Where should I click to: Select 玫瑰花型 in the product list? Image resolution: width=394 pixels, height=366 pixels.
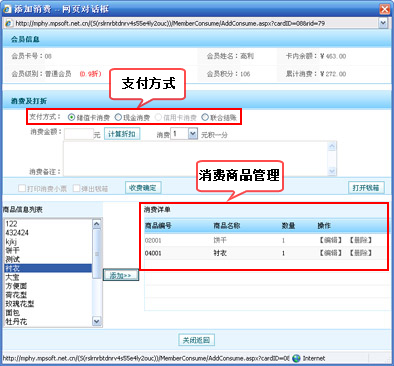pos(48,304)
